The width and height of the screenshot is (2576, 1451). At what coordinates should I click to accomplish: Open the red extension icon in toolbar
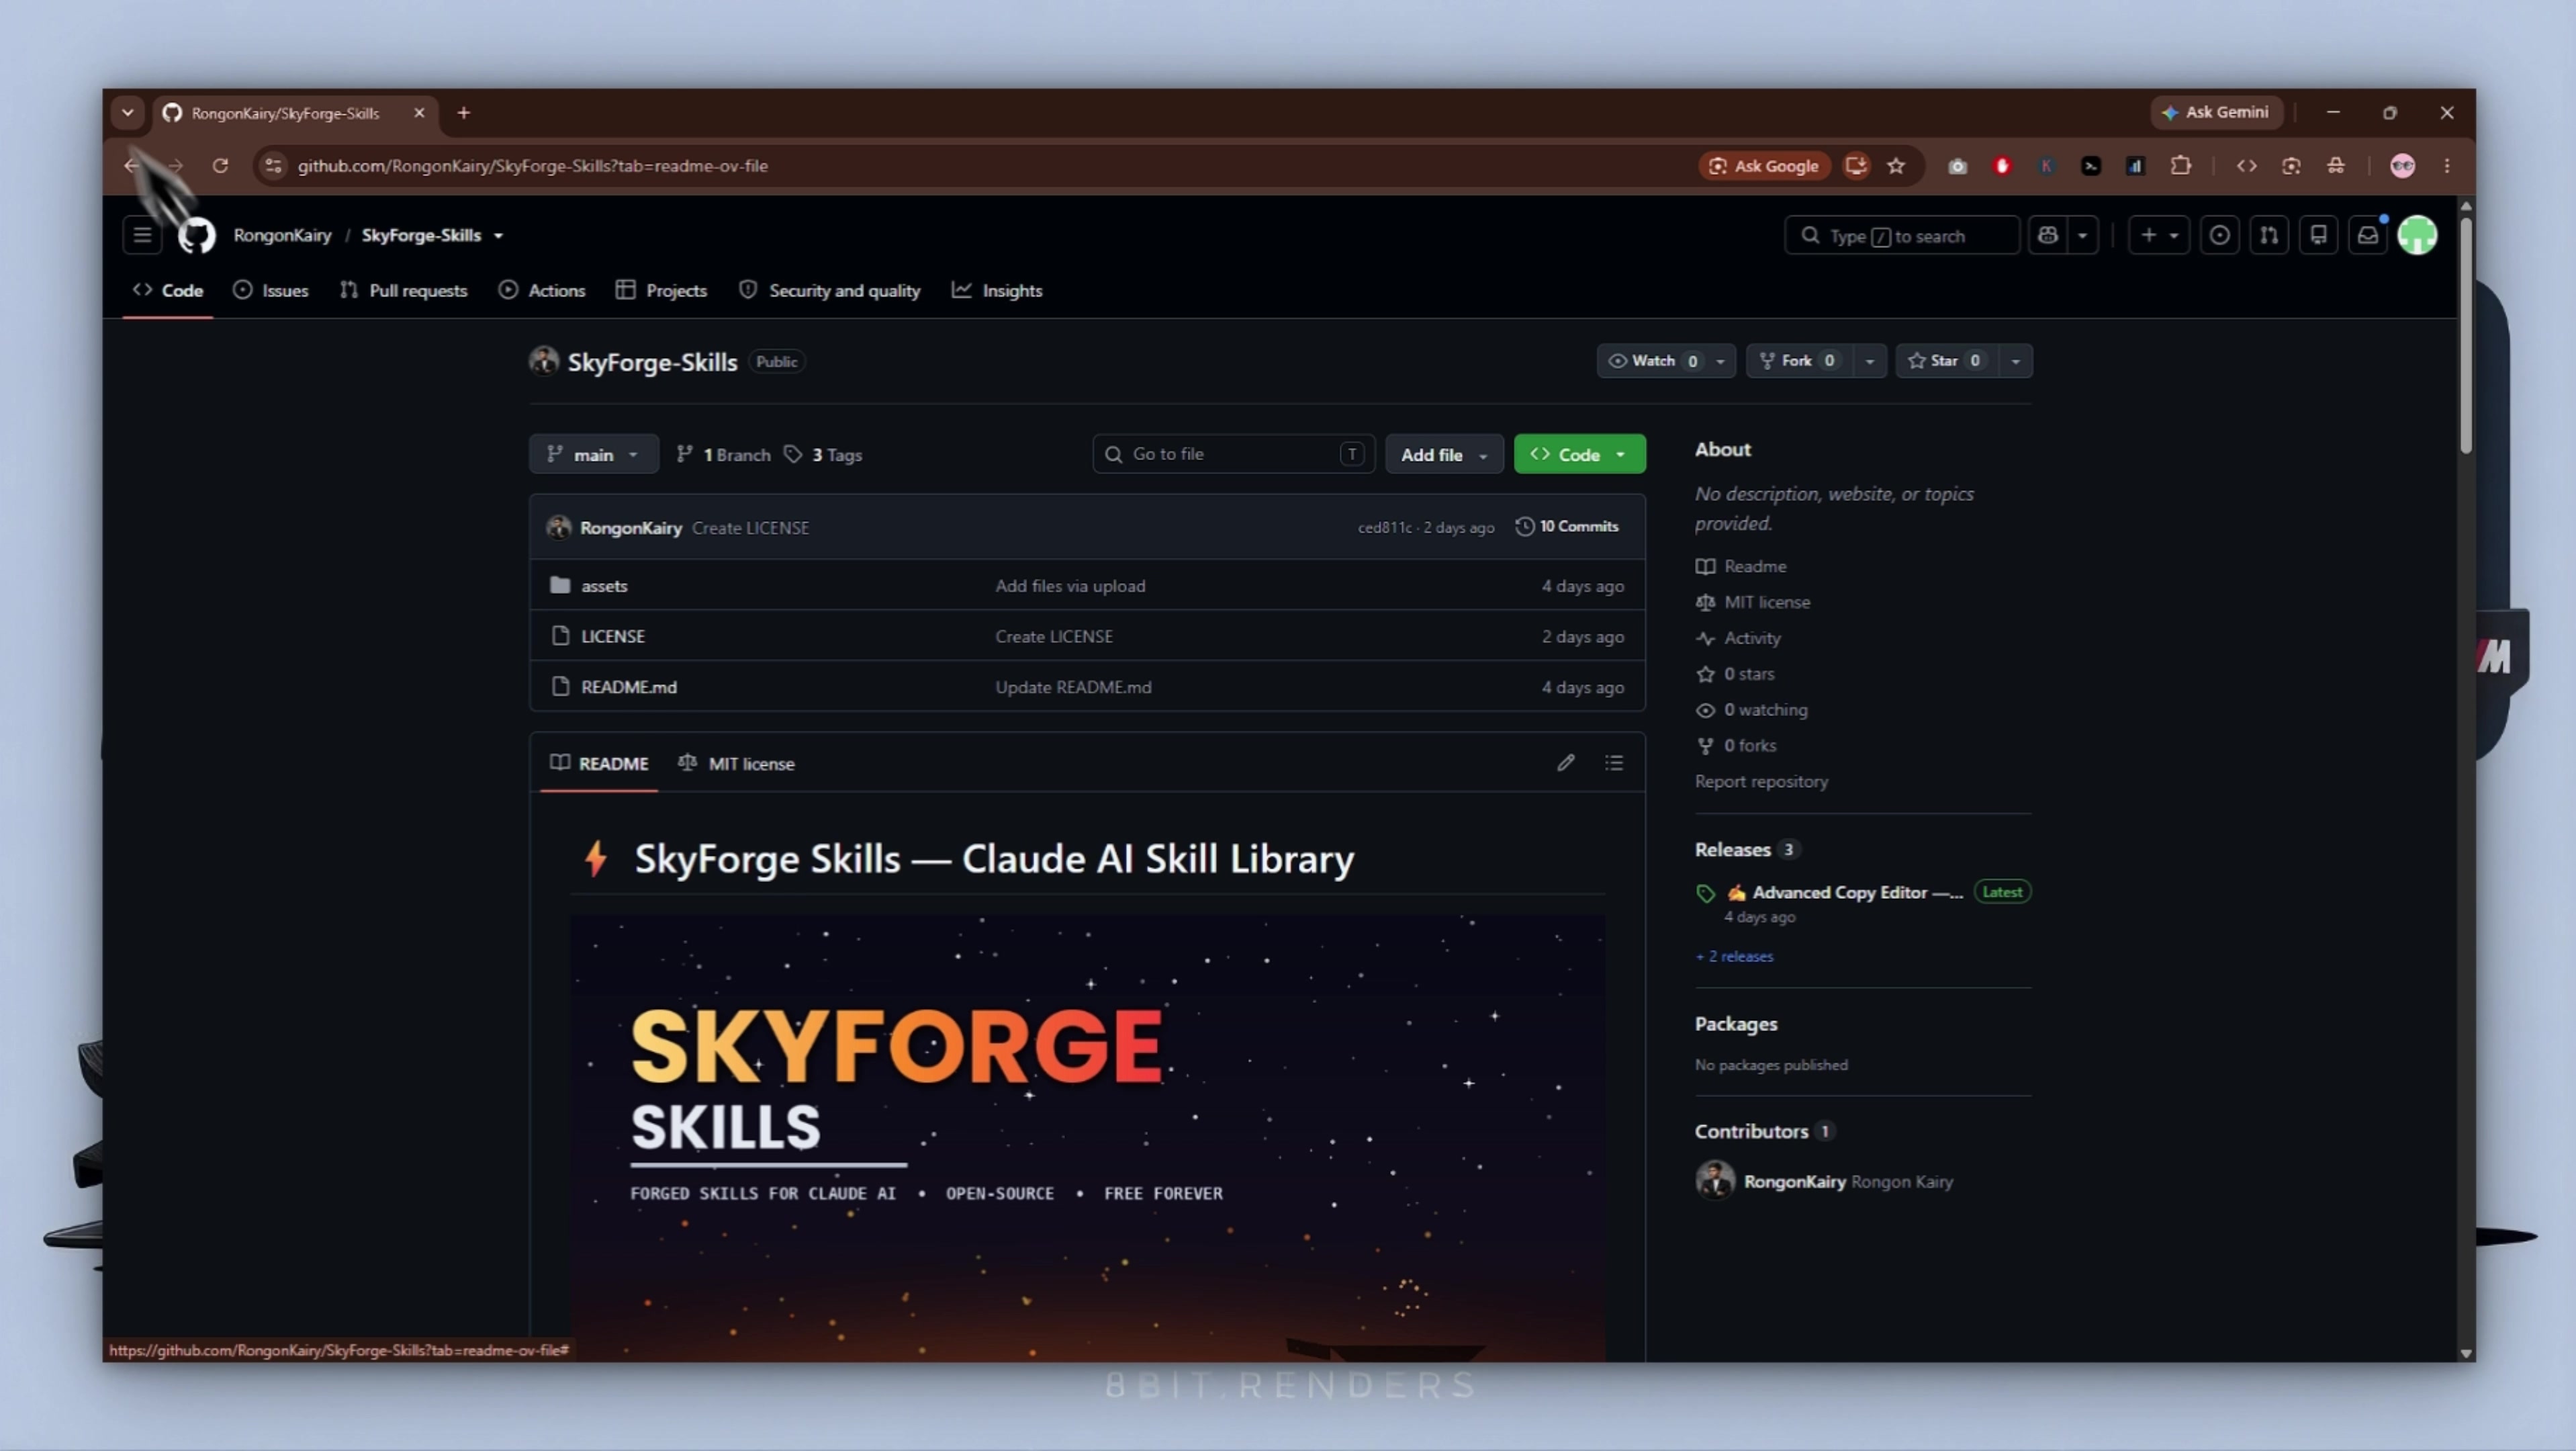pyautogui.click(x=2002, y=166)
